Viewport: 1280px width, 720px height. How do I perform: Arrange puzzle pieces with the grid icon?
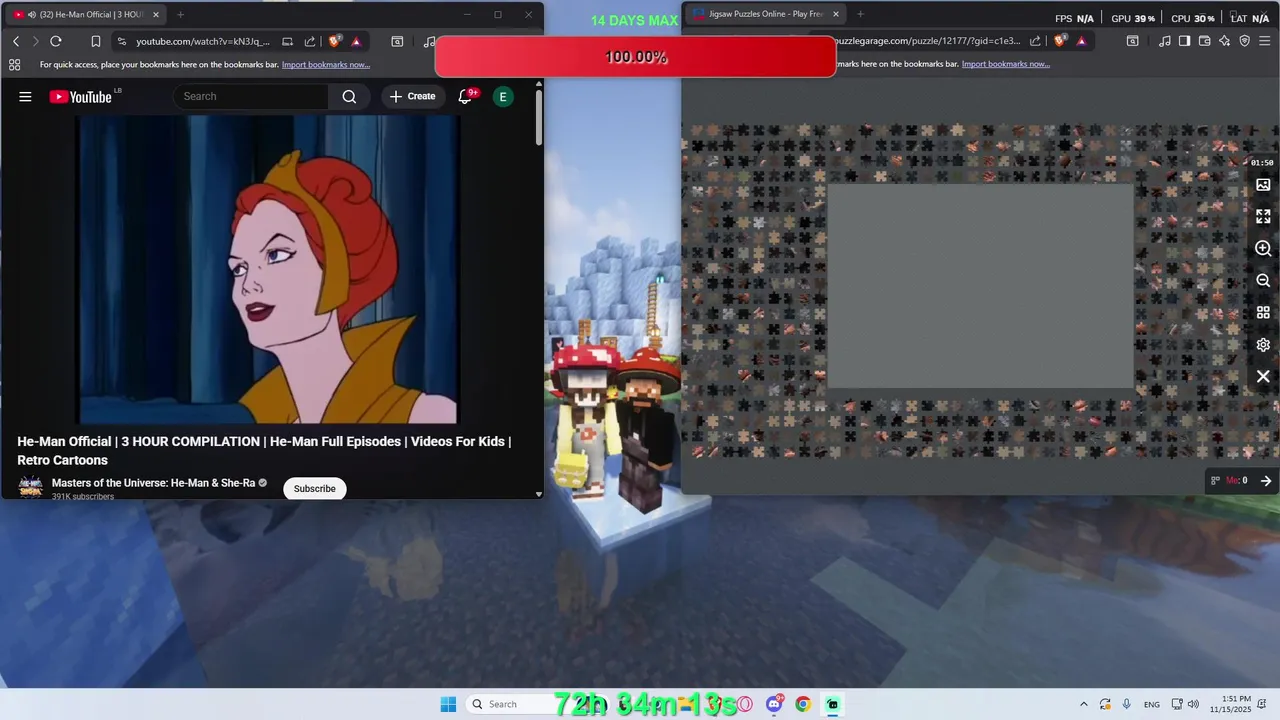coord(1263,313)
